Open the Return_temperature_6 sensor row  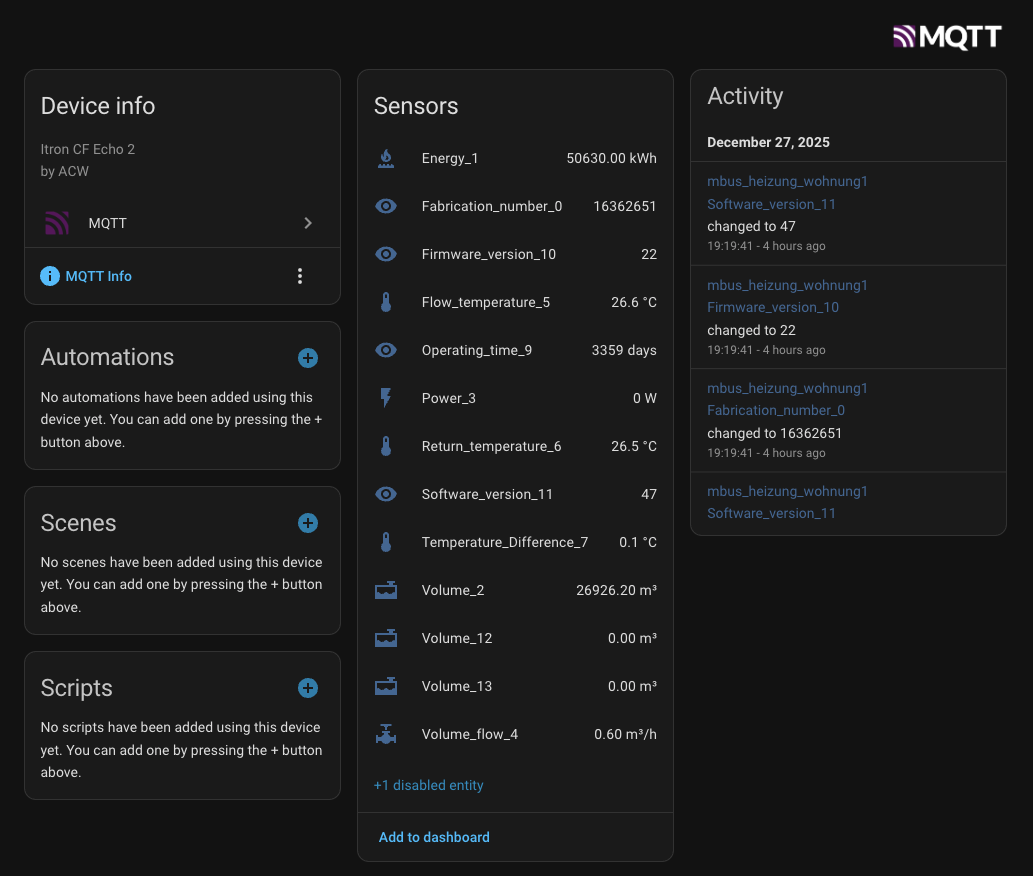[515, 446]
